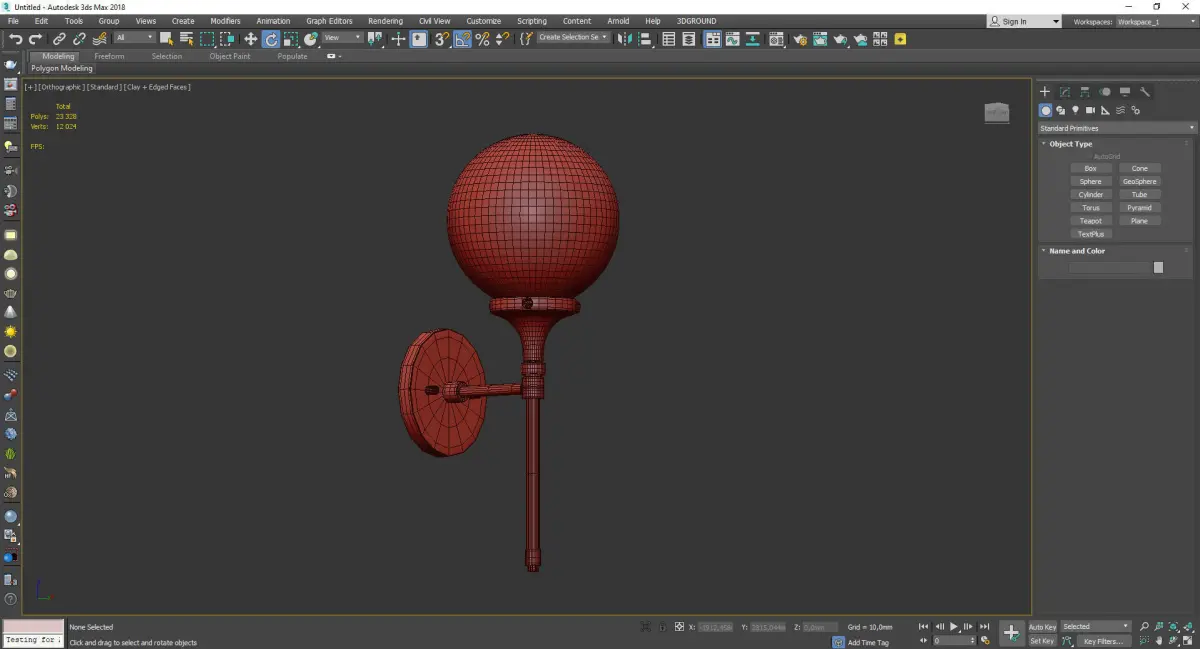Viewport: 1200px width, 649px height.
Task: Click the yellow 3DGROUND toolbar icon
Action: [x=901, y=39]
